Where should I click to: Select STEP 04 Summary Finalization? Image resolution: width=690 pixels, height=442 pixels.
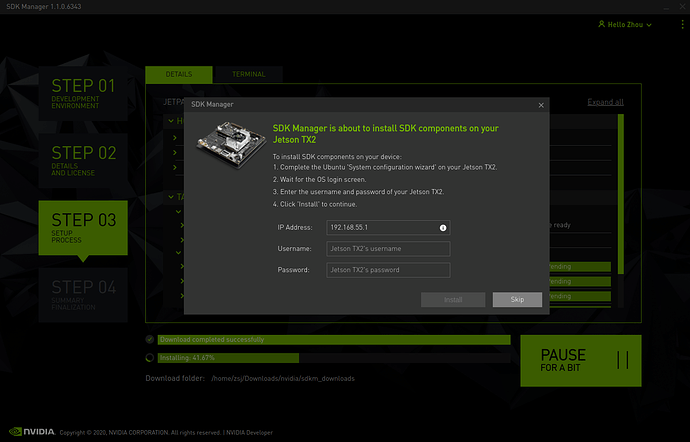click(83, 295)
